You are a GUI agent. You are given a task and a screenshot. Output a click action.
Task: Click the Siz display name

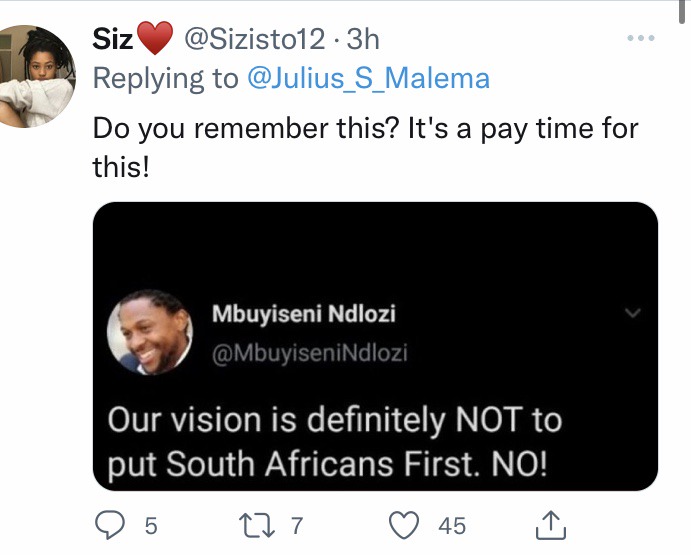[x=113, y=39]
